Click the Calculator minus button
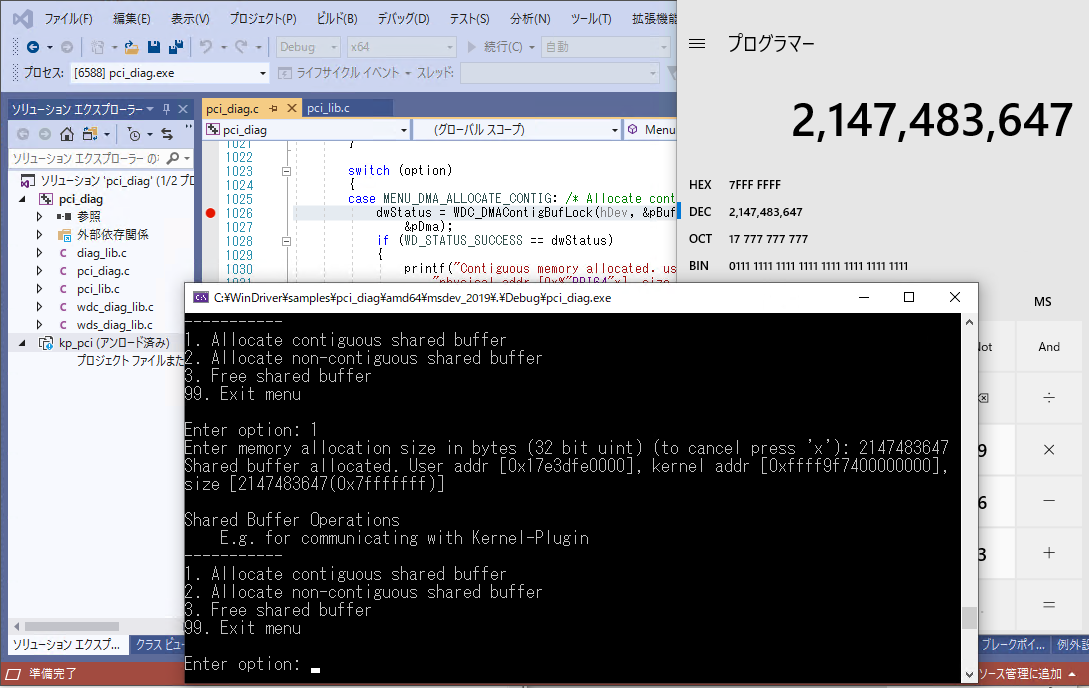The width and height of the screenshot is (1089, 688). (1049, 501)
